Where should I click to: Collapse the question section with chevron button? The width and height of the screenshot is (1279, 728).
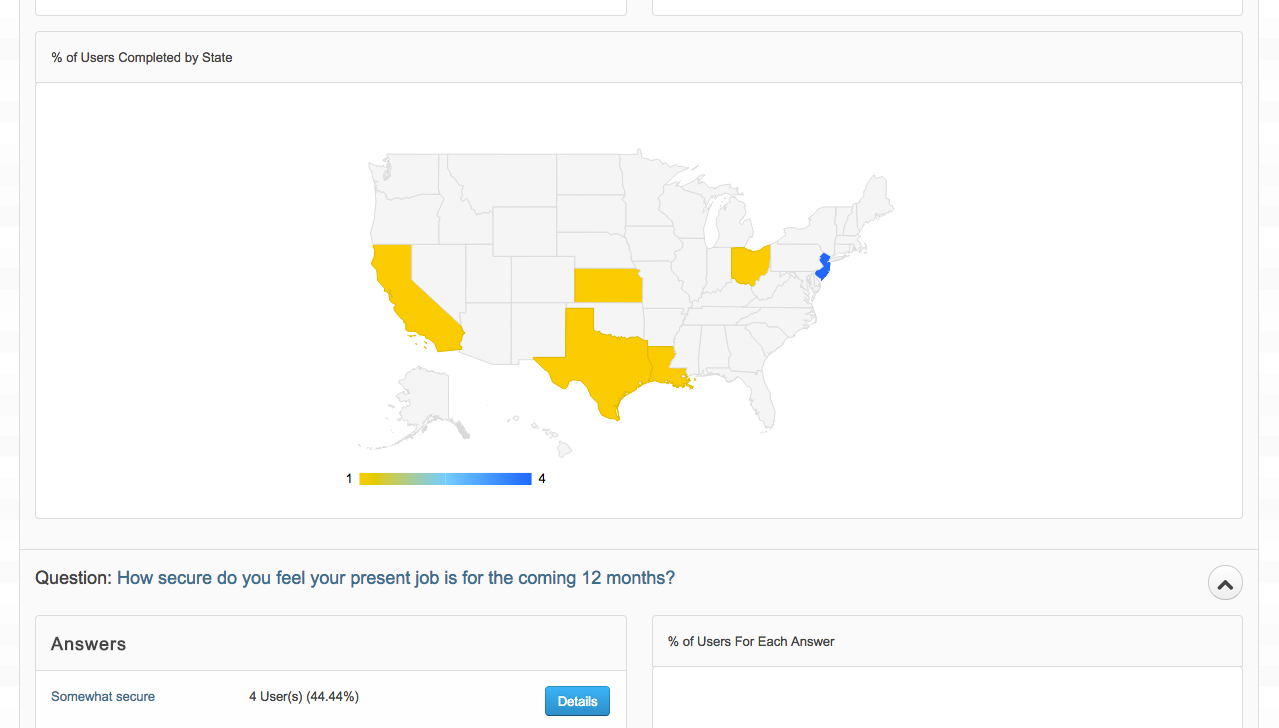1225,583
